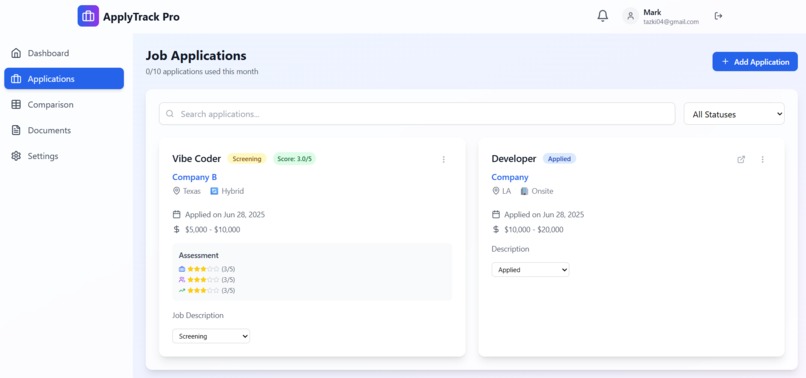This screenshot has width=806, height=378.
Task: Go to Dashboard in sidebar
Action: 64,53
